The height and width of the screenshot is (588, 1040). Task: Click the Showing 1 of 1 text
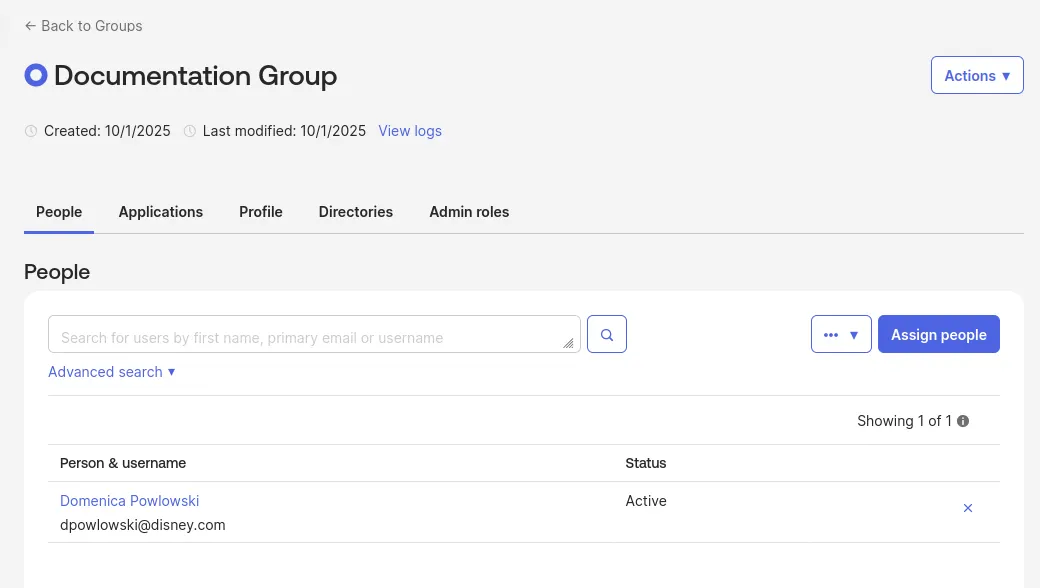904,421
